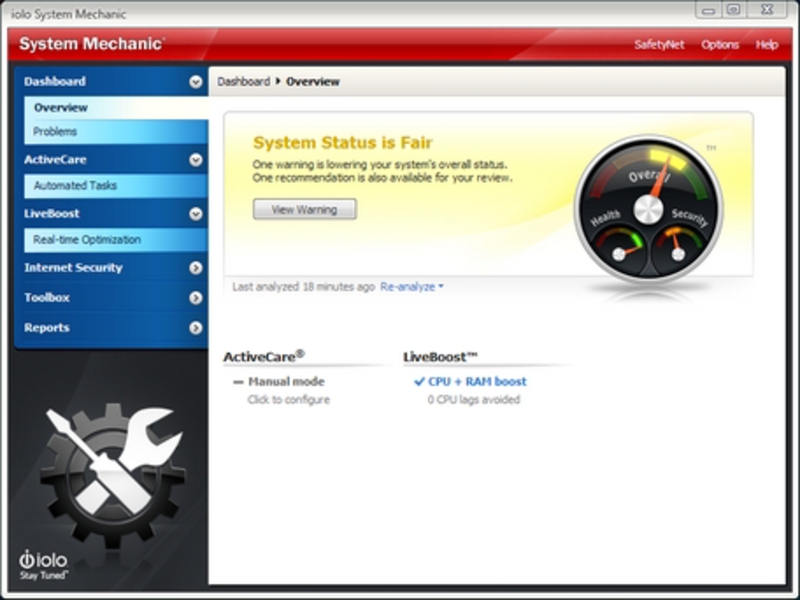Click CPU + RAM boost link
Viewport: 800px width, 600px height.
point(477,382)
